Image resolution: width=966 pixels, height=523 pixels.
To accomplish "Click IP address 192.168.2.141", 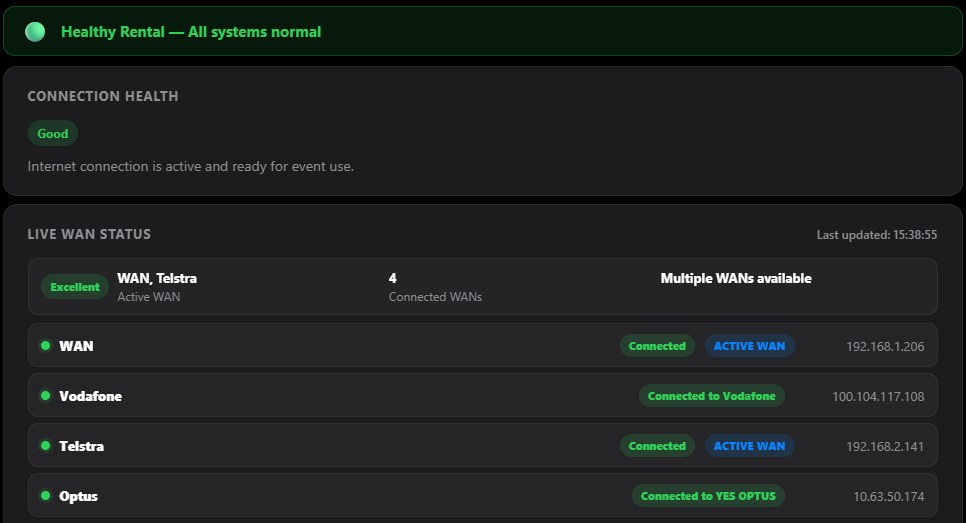I will (x=885, y=447).
